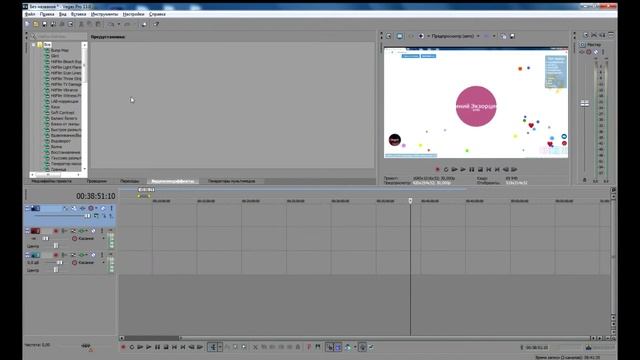Open the Вид menu
640x360 pixels.
62,14
